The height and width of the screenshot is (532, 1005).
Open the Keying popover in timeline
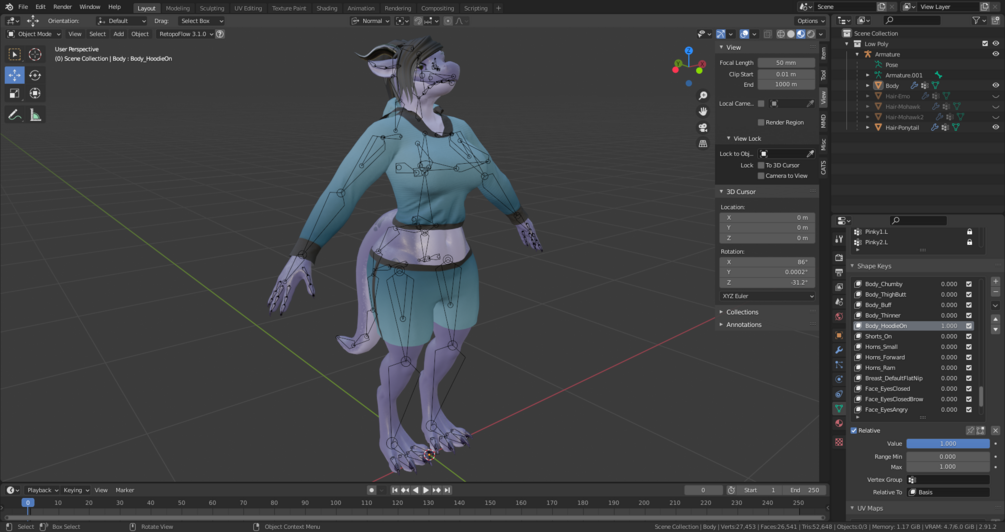(x=76, y=490)
